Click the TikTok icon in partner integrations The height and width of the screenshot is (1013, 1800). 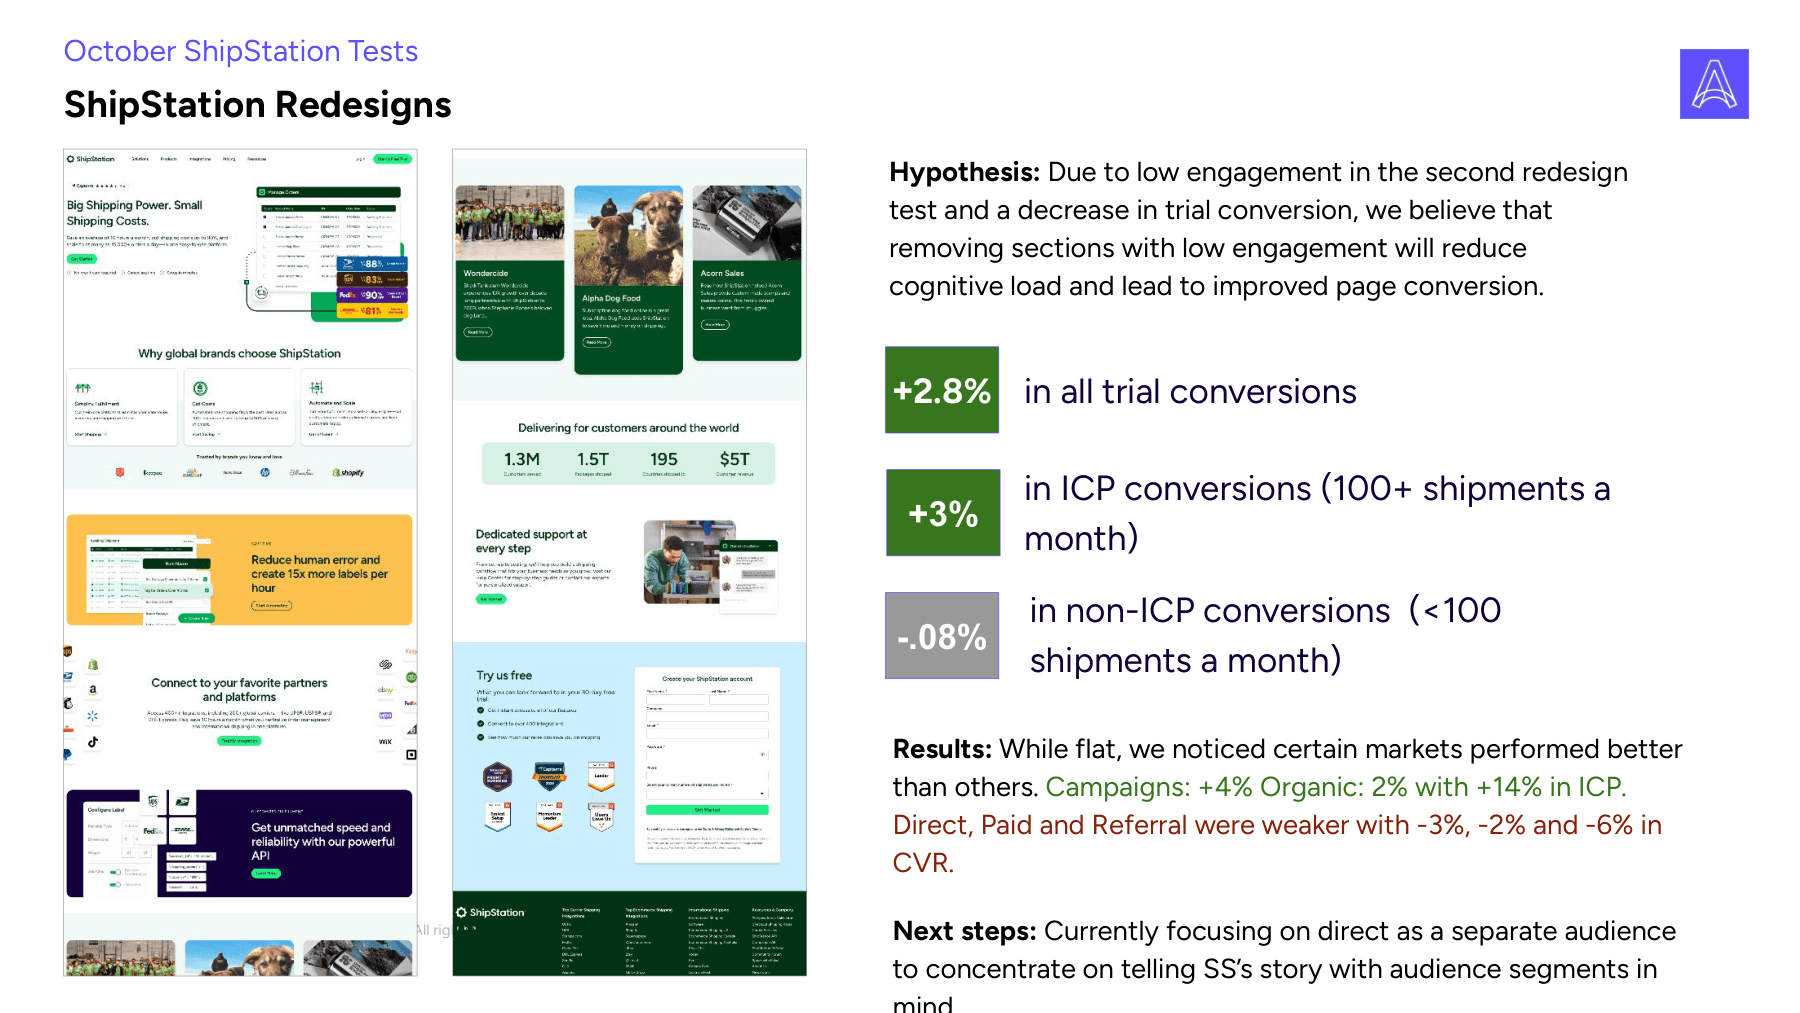pyautogui.click(x=93, y=741)
